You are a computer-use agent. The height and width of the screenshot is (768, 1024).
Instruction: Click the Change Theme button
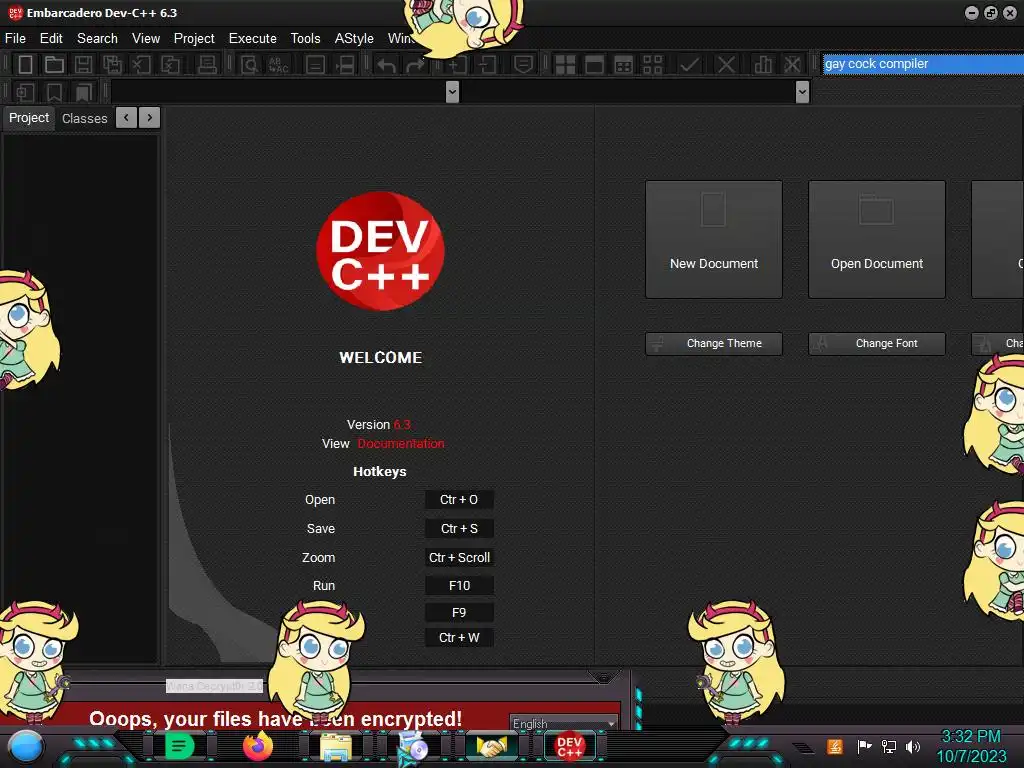pyautogui.click(x=714, y=344)
